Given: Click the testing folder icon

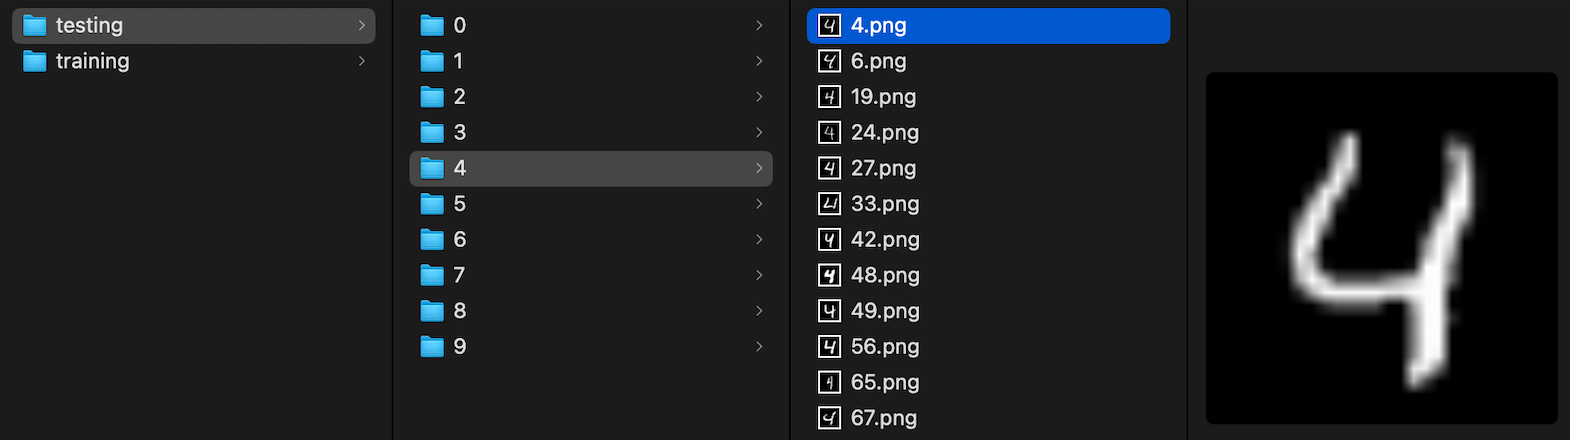Looking at the screenshot, I should [x=35, y=26].
